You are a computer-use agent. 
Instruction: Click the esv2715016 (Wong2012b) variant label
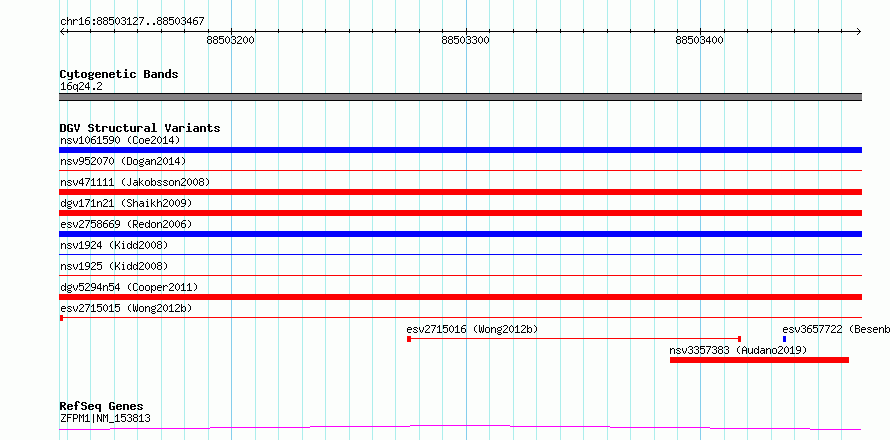(x=472, y=329)
